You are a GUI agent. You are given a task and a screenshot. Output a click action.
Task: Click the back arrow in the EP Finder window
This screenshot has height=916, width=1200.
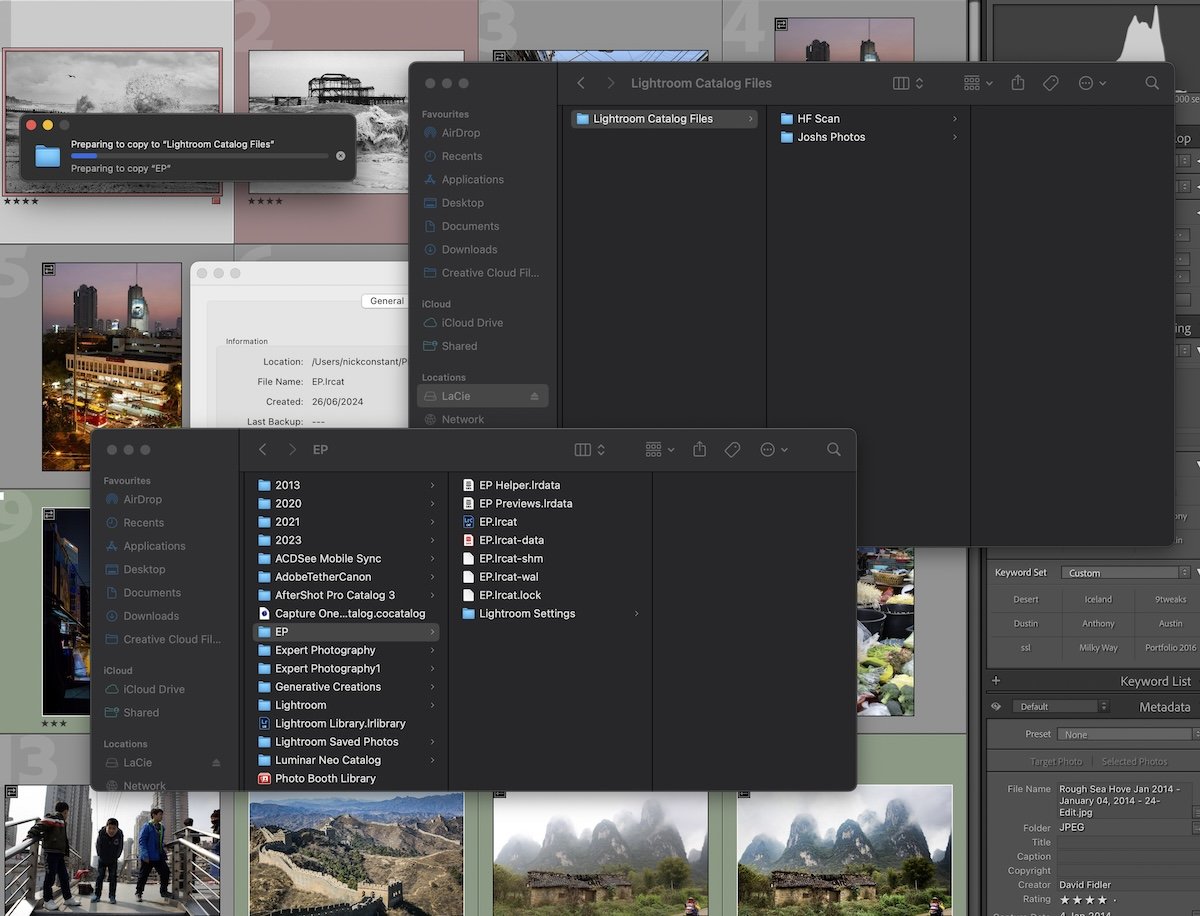coord(262,449)
